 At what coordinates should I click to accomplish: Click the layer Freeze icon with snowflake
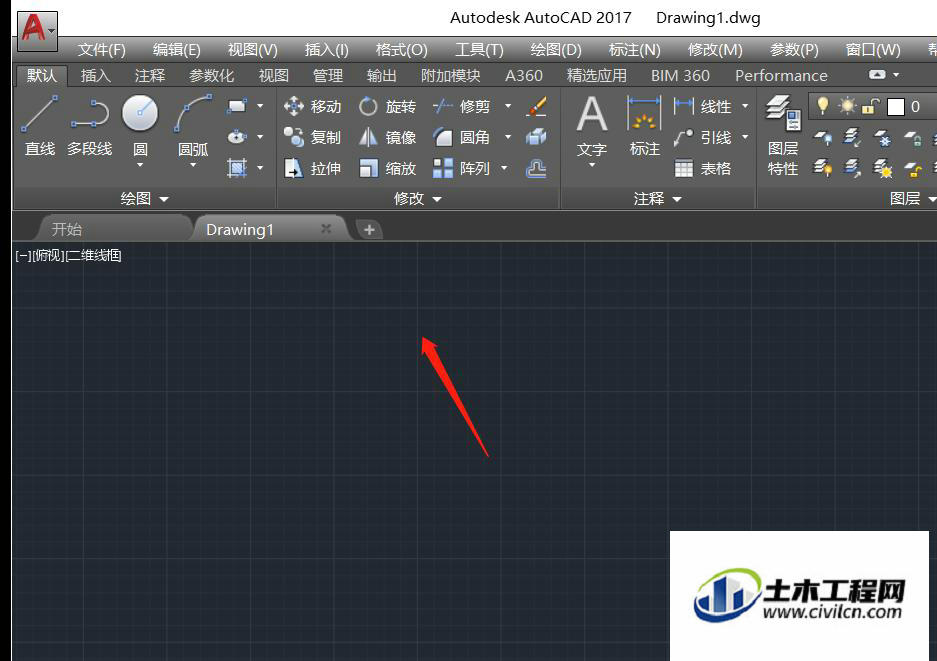tap(882, 138)
